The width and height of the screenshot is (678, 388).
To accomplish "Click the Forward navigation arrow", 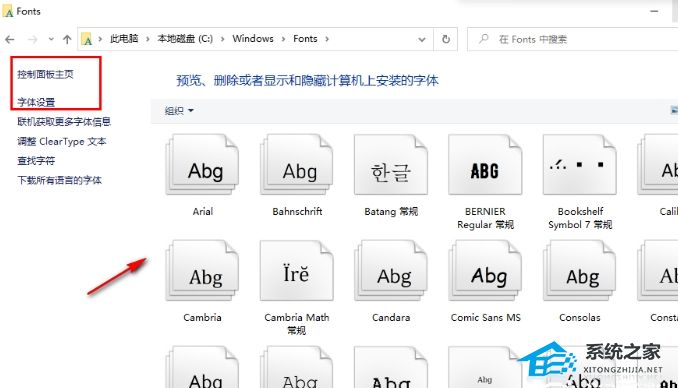I will [x=32, y=39].
